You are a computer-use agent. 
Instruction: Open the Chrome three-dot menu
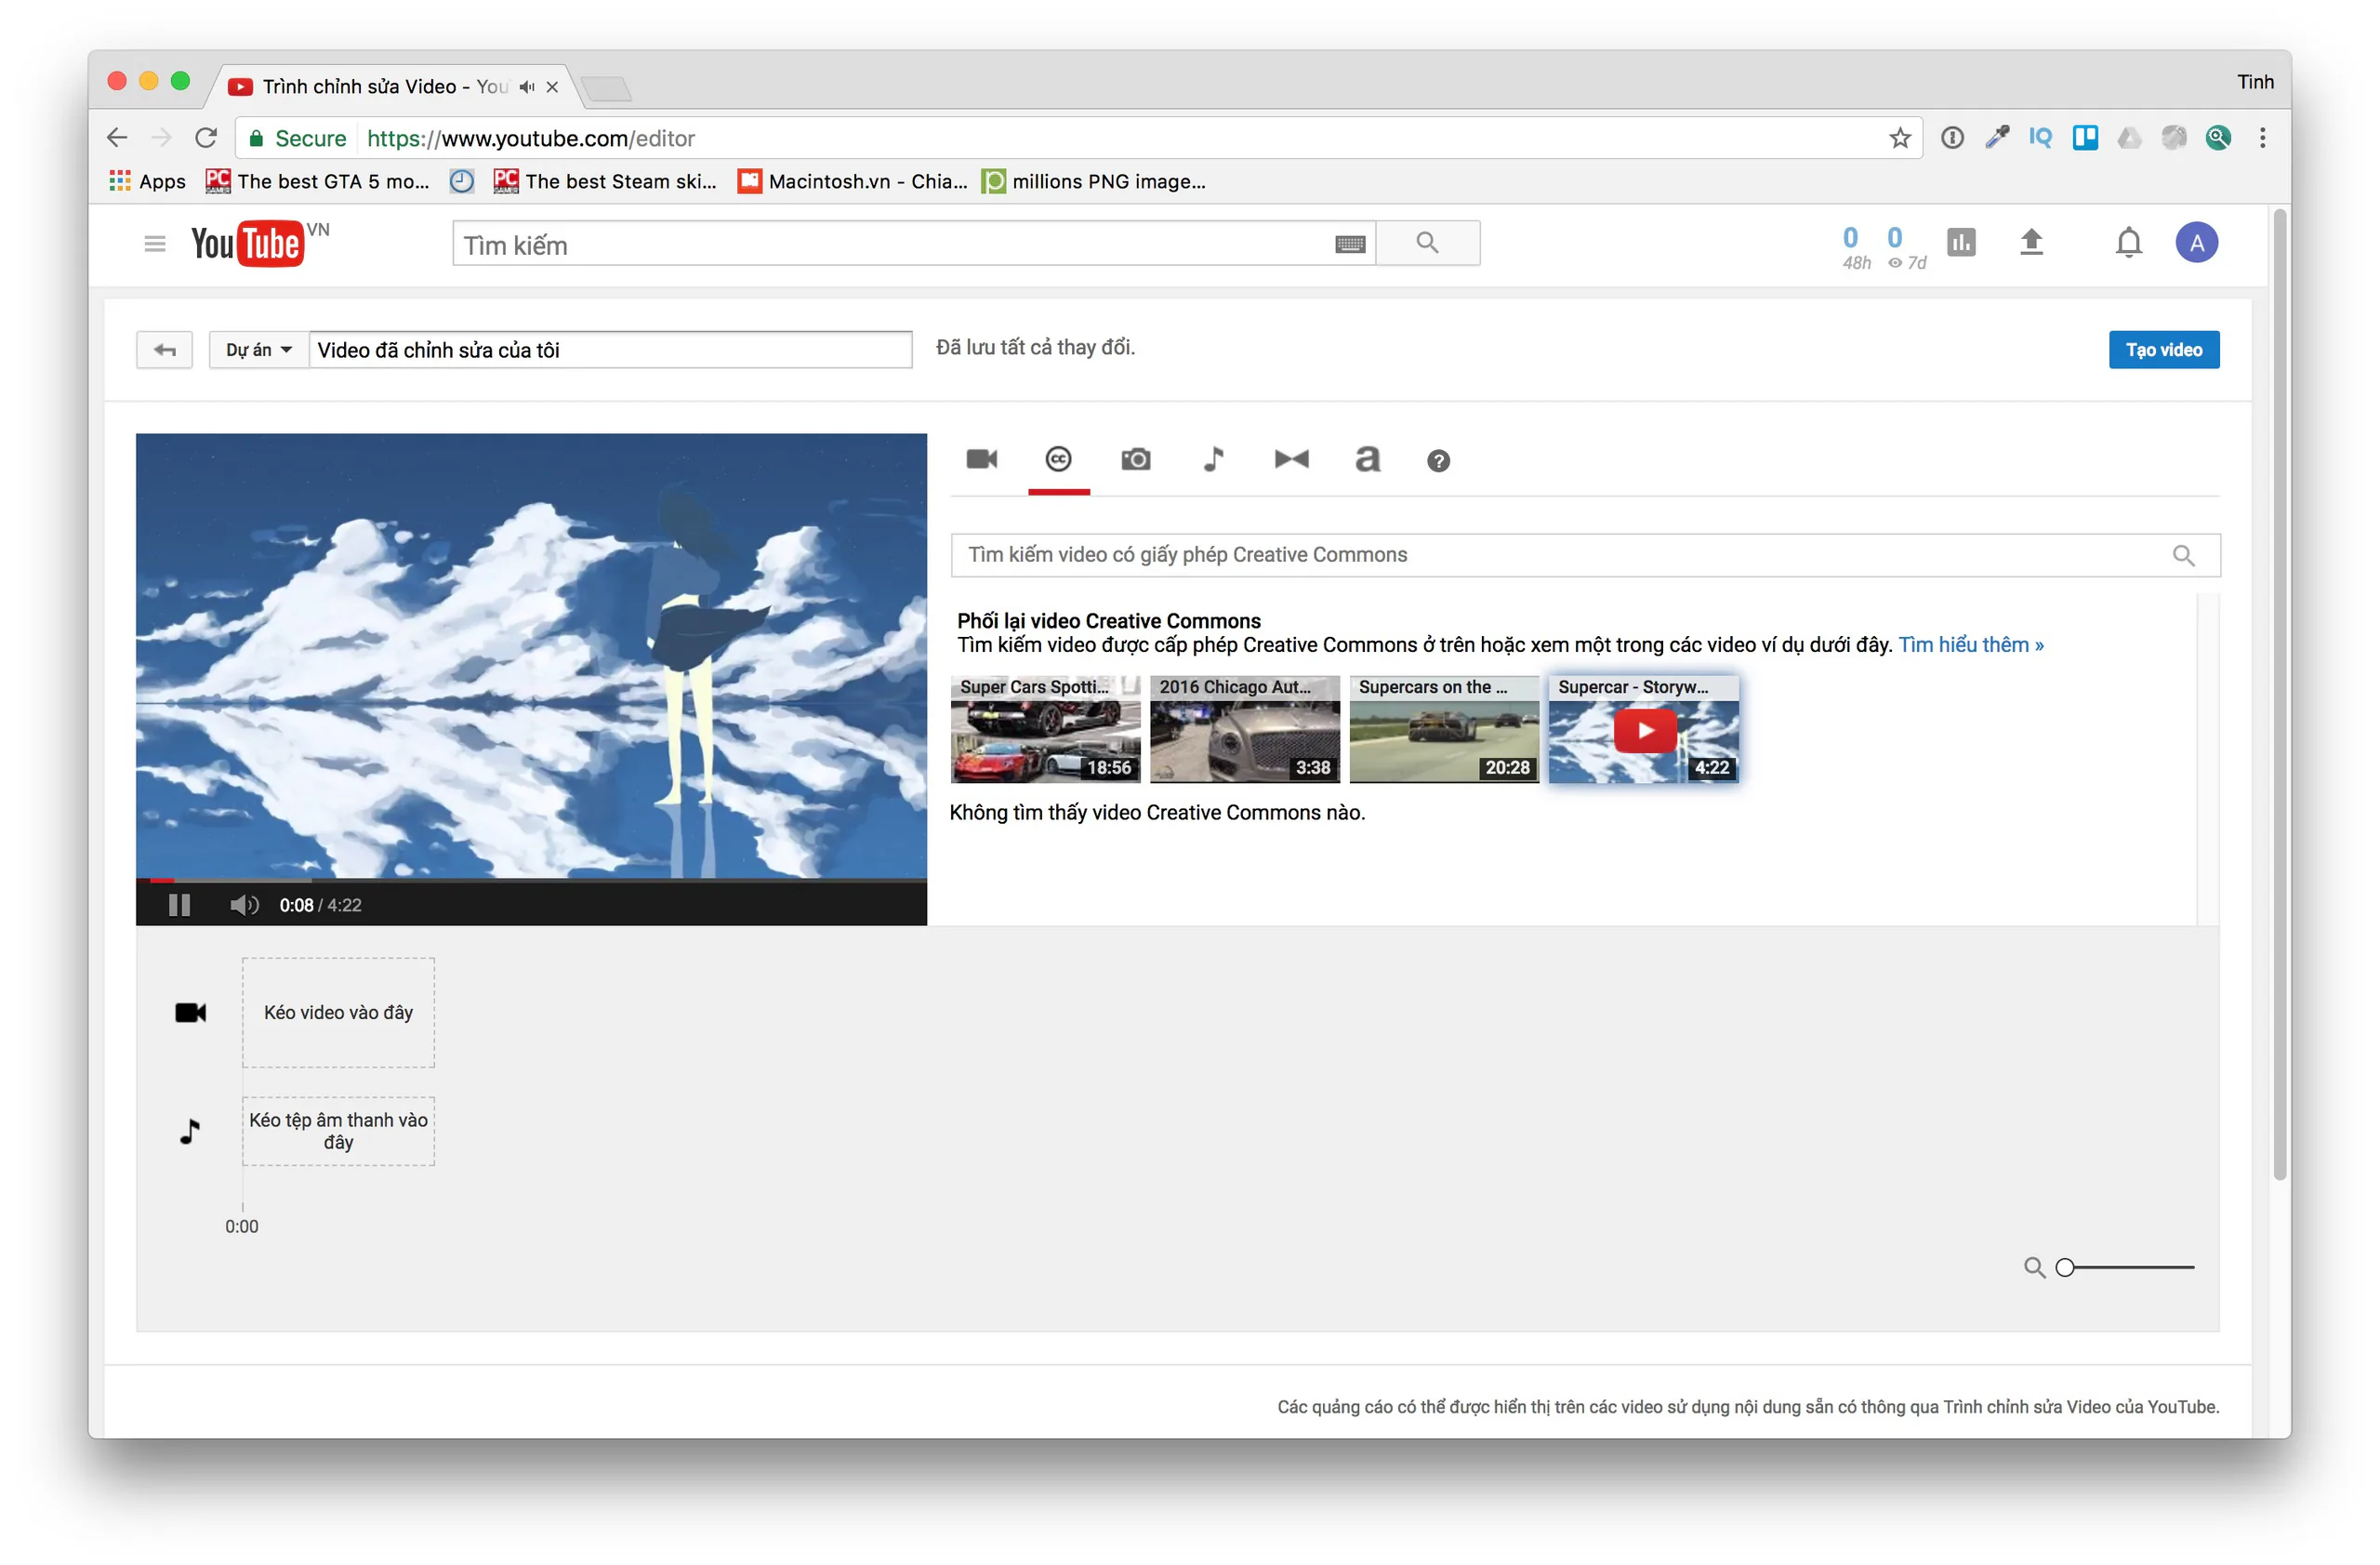[x=2262, y=138]
